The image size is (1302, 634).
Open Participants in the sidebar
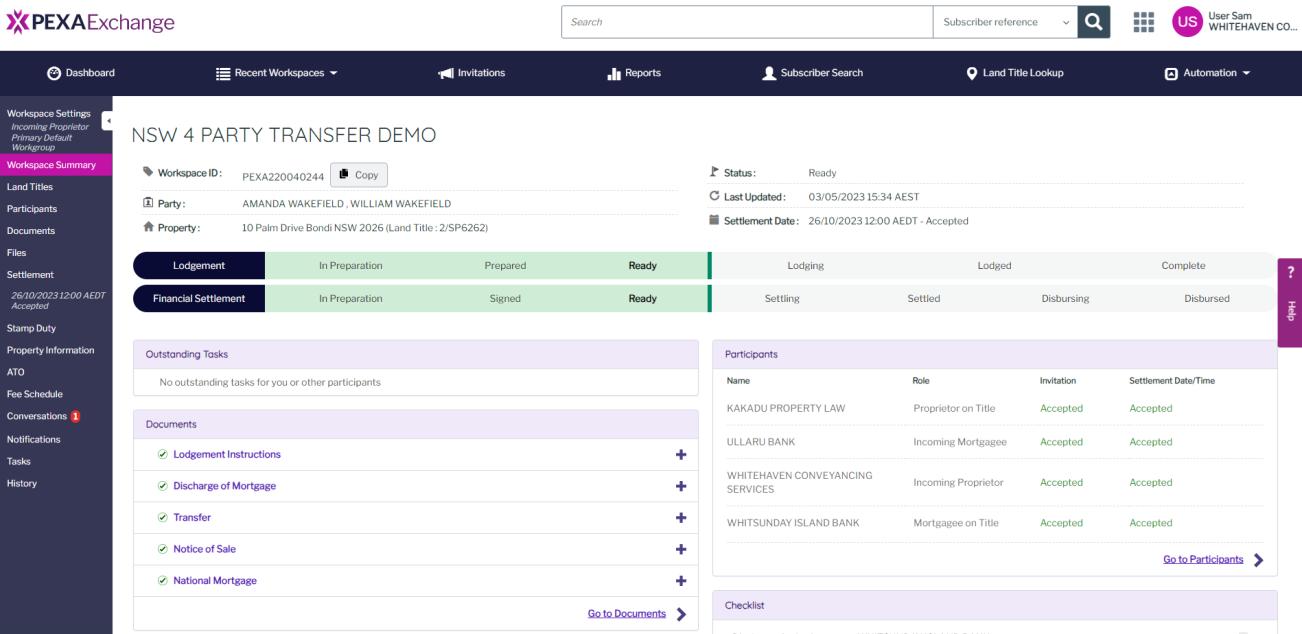pos(32,209)
